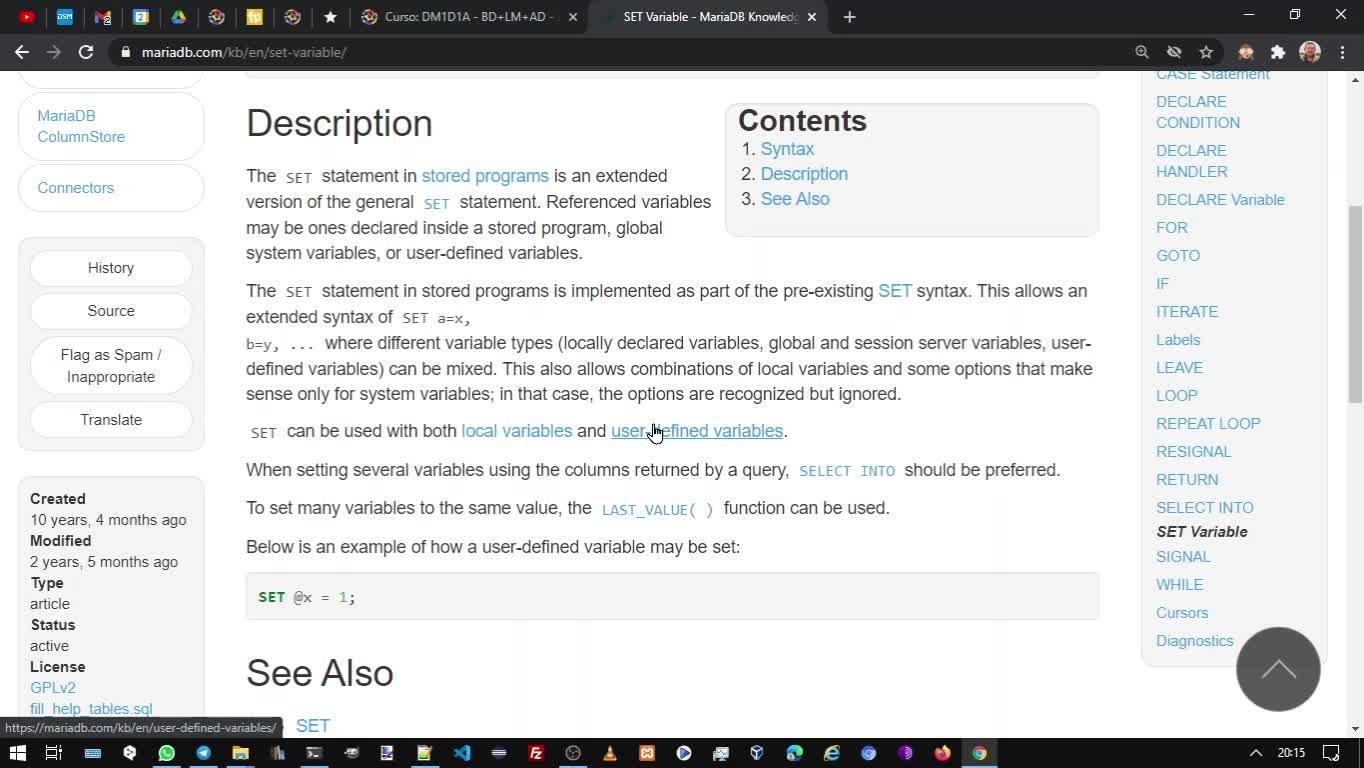Image resolution: width=1364 pixels, height=768 pixels.
Task: Open the YouTube pinned tab
Action: tap(27, 17)
